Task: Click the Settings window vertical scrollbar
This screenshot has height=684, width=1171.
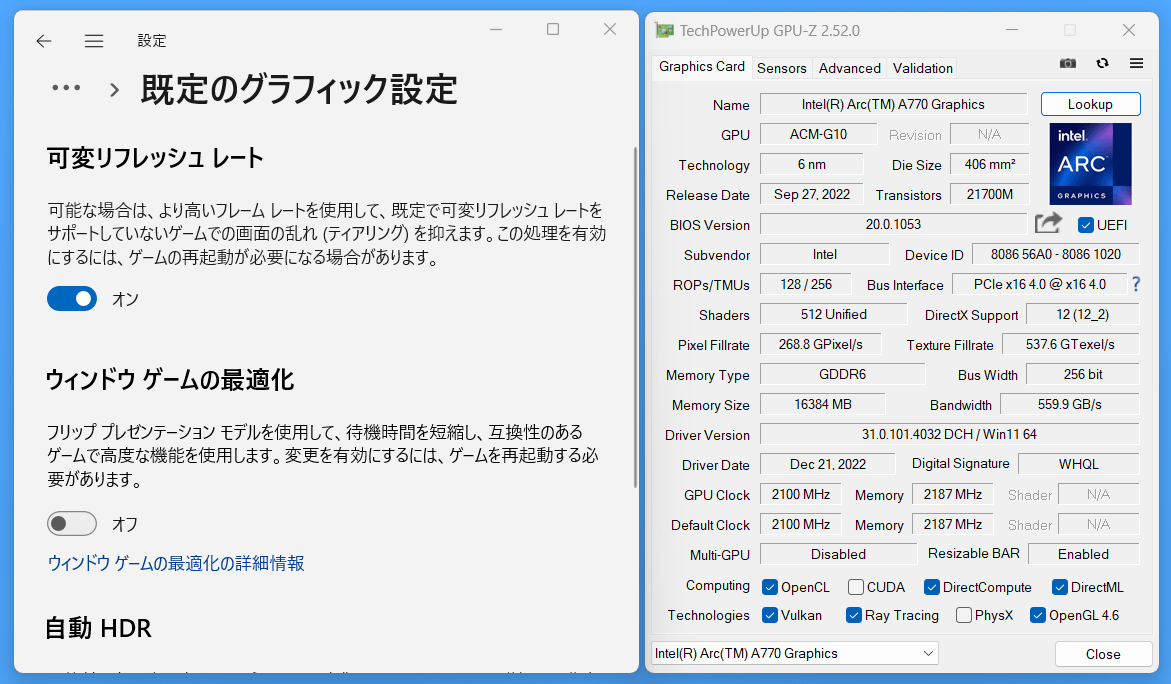Action: (x=635, y=317)
